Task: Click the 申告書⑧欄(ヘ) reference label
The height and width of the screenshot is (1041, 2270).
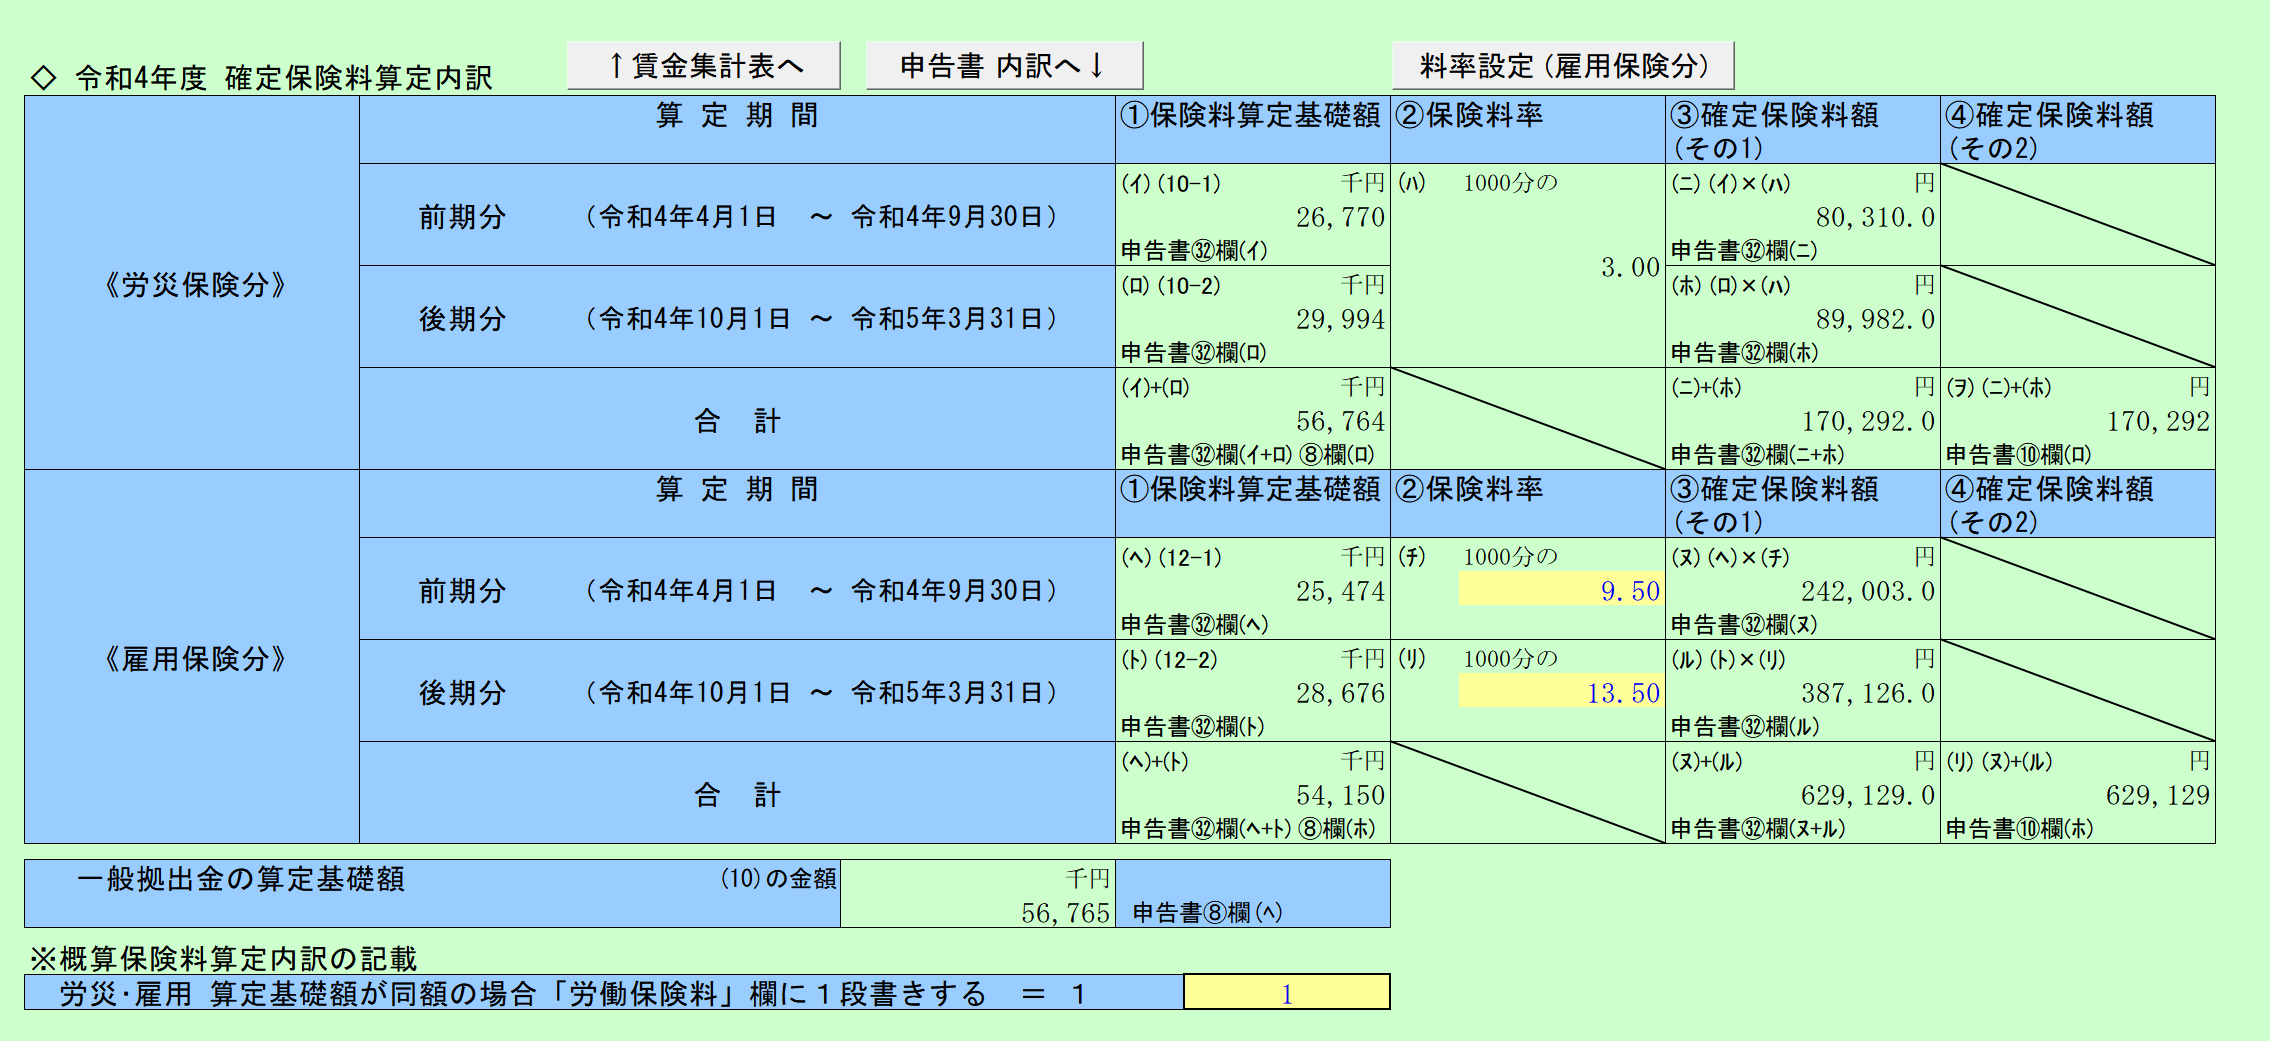Action: click(1207, 912)
